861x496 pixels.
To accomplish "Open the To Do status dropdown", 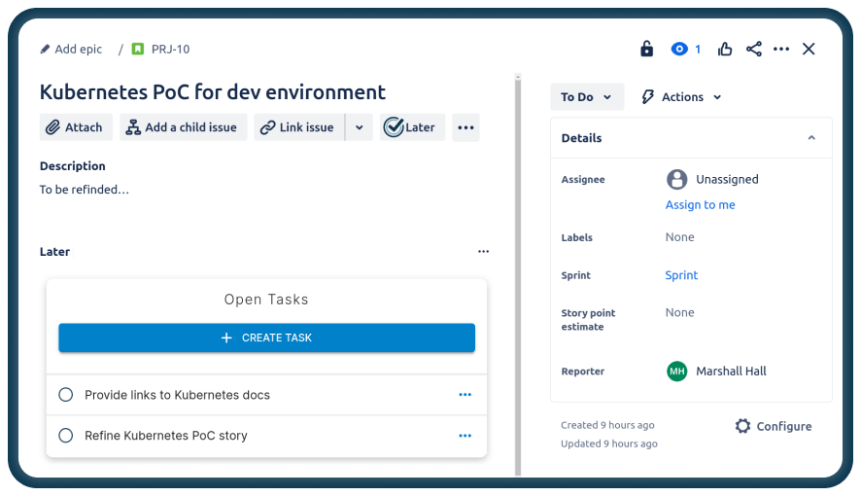I will (x=587, y=97).
